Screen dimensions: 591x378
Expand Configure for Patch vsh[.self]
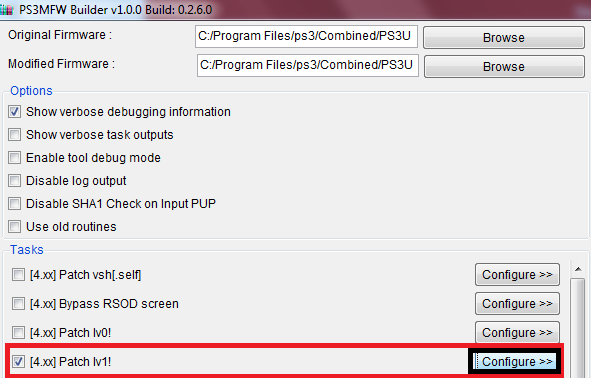click(x=517, y=275)
